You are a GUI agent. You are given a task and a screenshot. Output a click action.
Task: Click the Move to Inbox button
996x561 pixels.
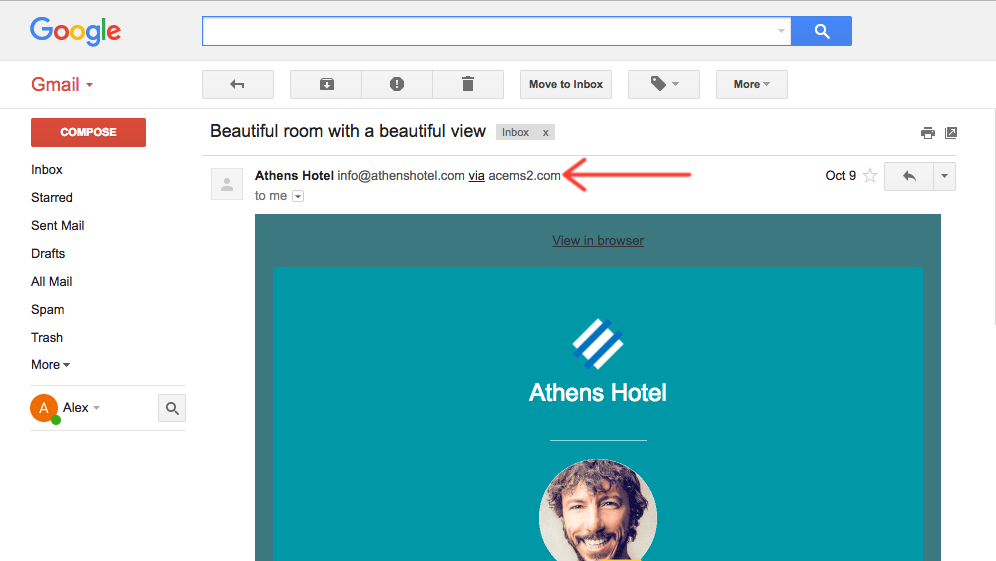566,85
